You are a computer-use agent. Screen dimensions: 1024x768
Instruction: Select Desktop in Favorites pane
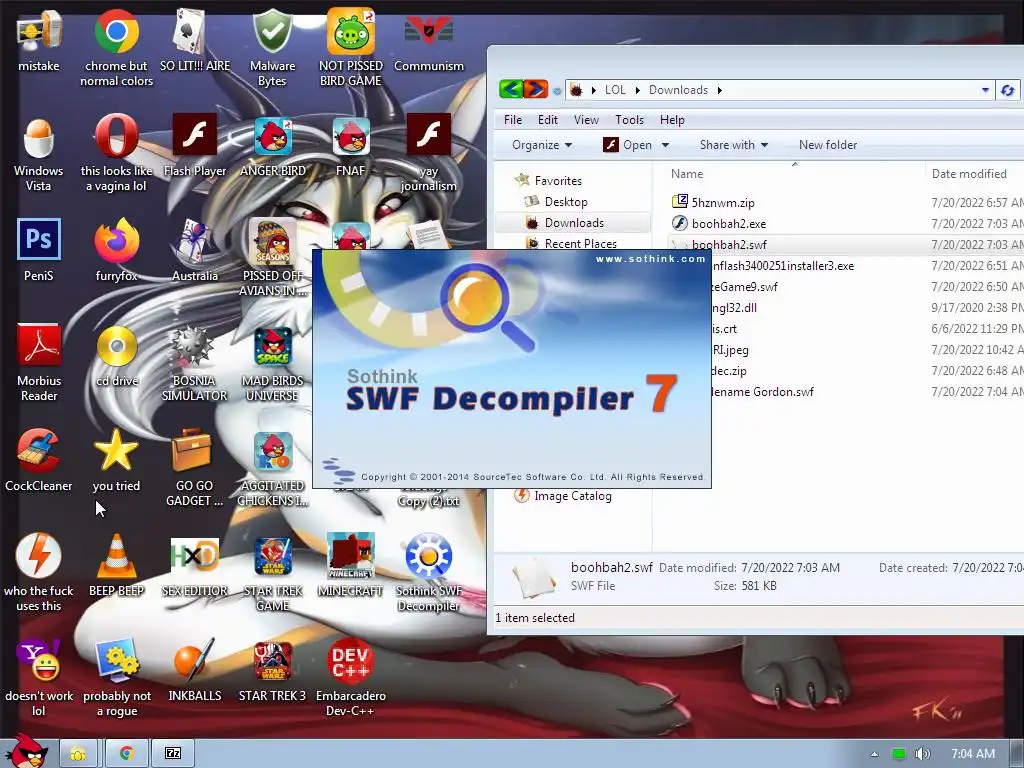point(566,202)
